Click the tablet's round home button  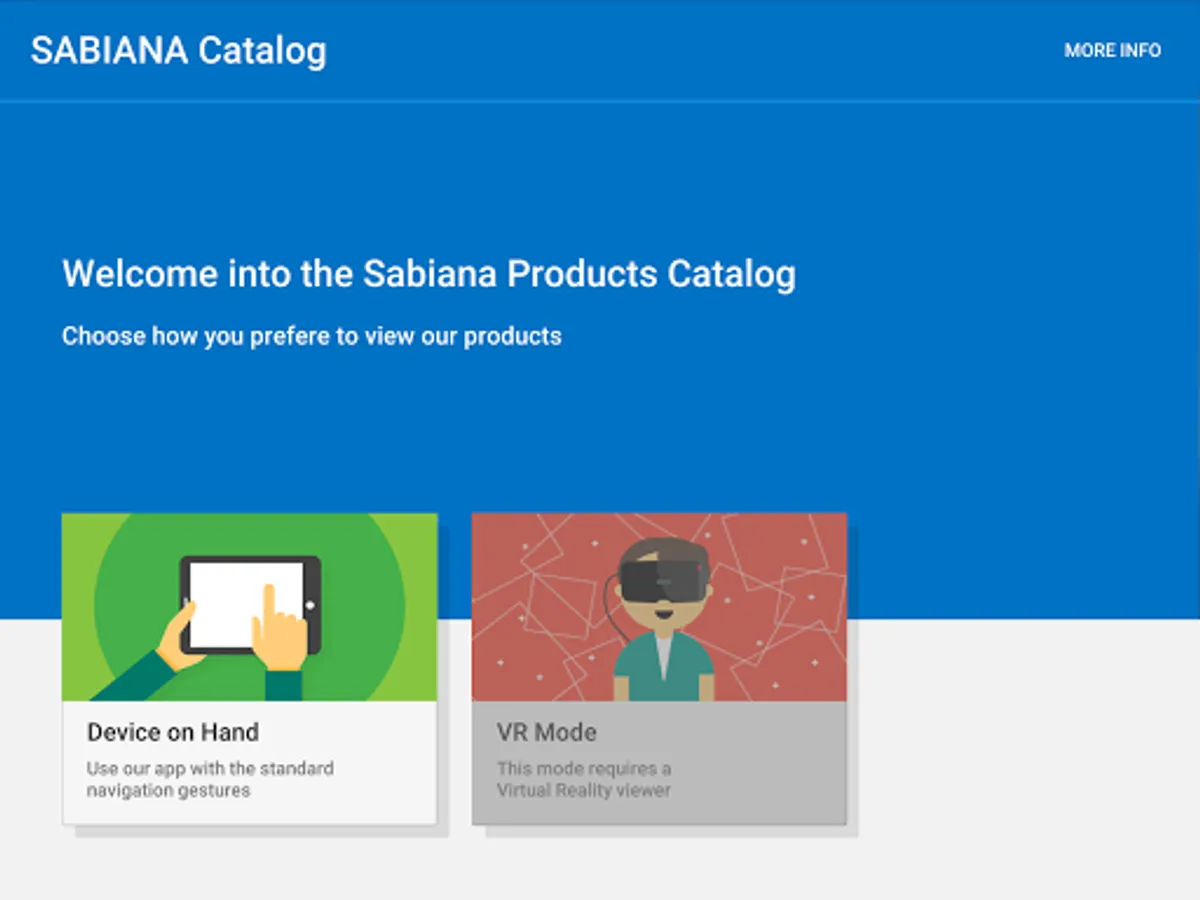310,605
